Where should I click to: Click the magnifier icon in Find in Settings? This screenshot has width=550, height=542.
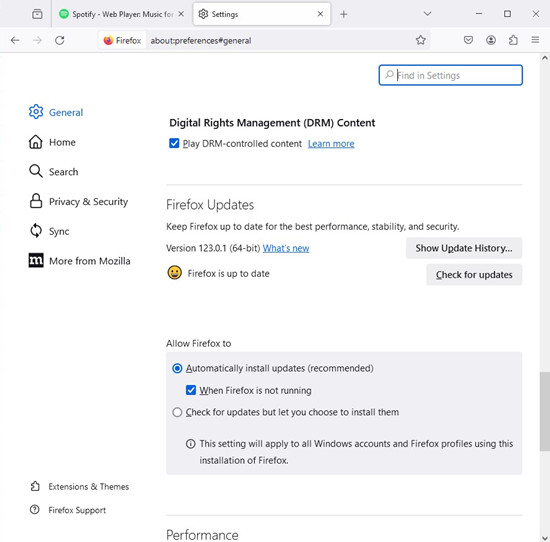(389, 74)
